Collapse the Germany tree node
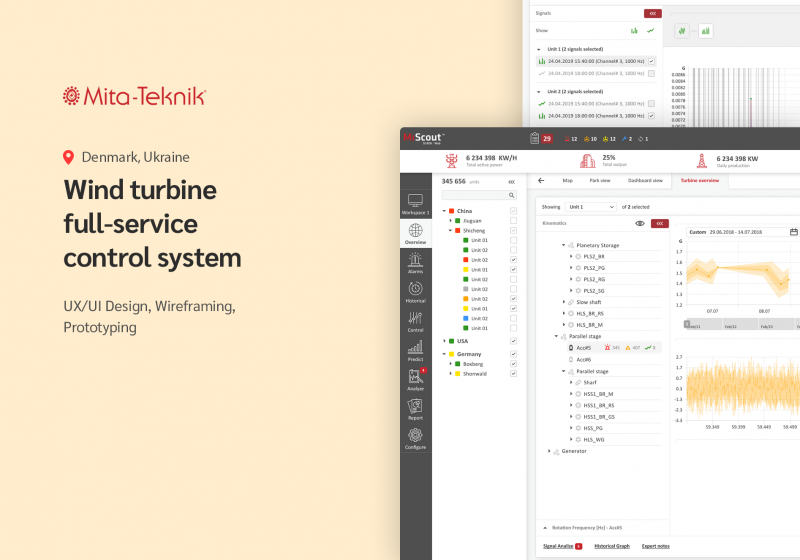The height and width of the screenshot is (560, 800). click(x=444, y=354)
